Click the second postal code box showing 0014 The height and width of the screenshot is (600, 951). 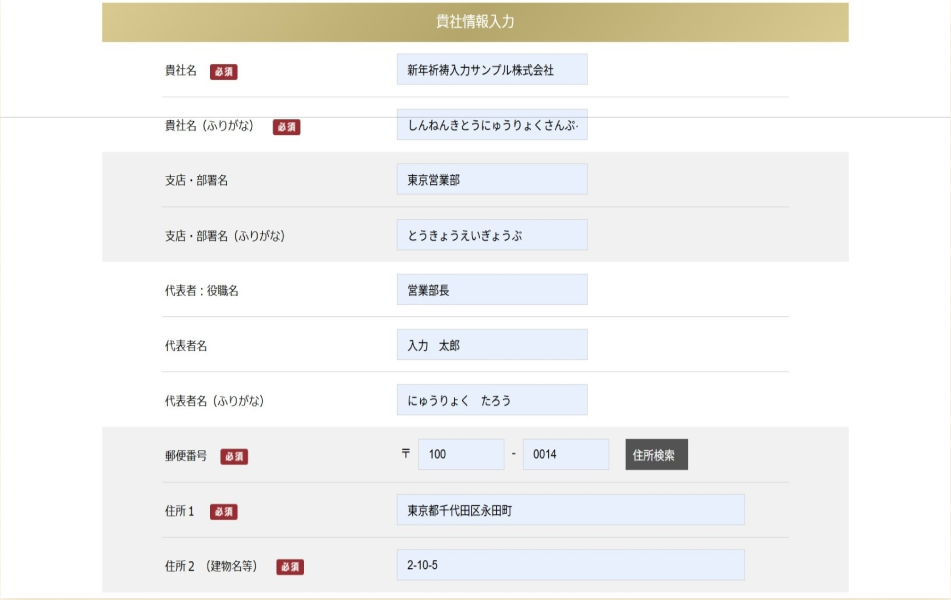pyautogui.click(x=565, y=454)
